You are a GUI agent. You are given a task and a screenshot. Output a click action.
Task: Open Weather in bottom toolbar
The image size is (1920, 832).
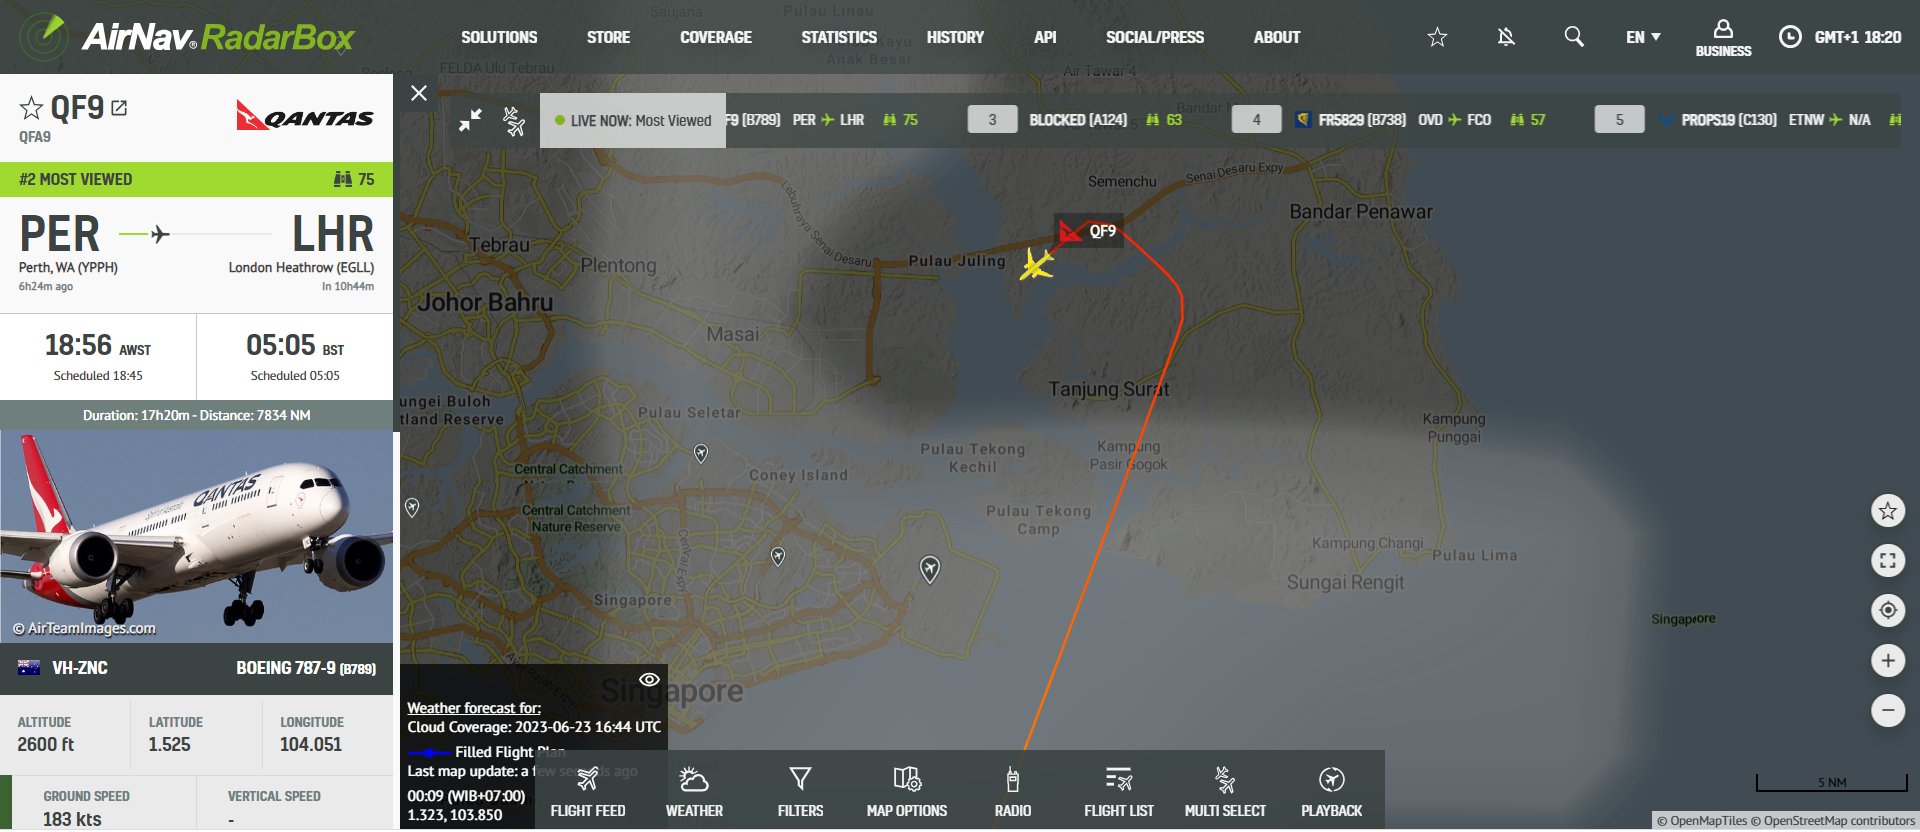(x=694, y=792)
